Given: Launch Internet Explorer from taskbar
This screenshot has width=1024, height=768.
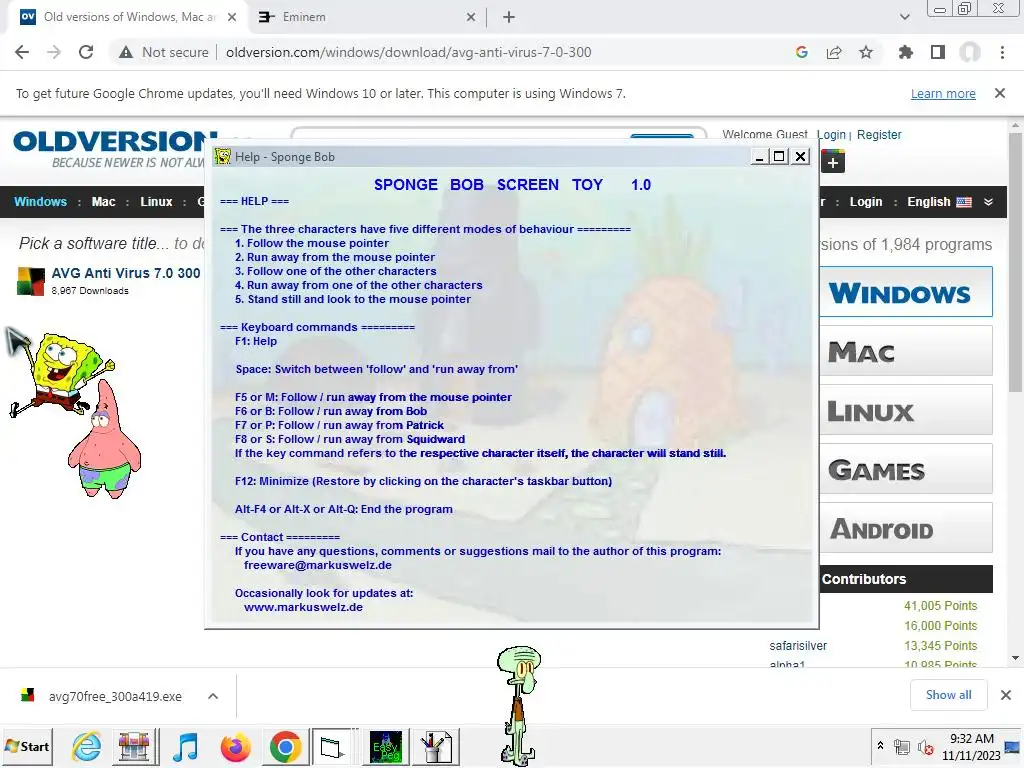Looking at the screenshot, I should pyautogui.click(x=86, y=746).
